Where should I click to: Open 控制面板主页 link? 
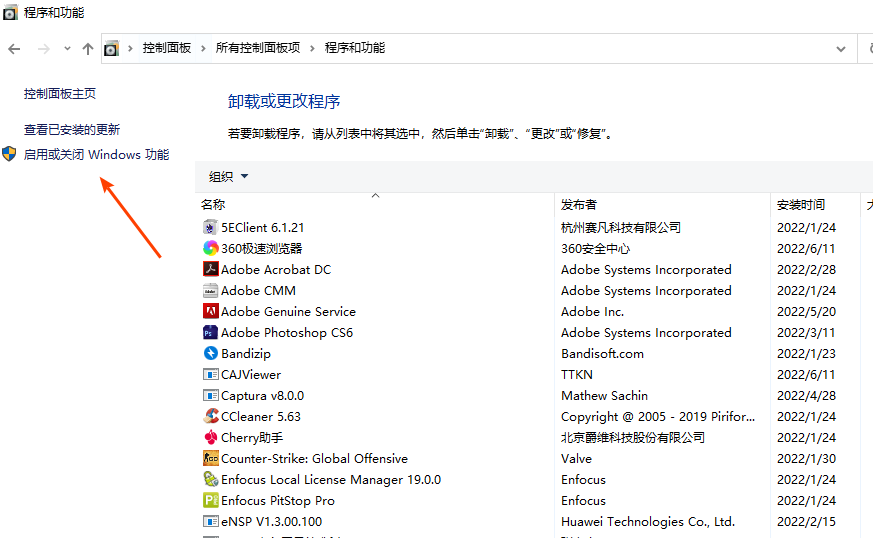pyautogui.click(x=60, y=94)
